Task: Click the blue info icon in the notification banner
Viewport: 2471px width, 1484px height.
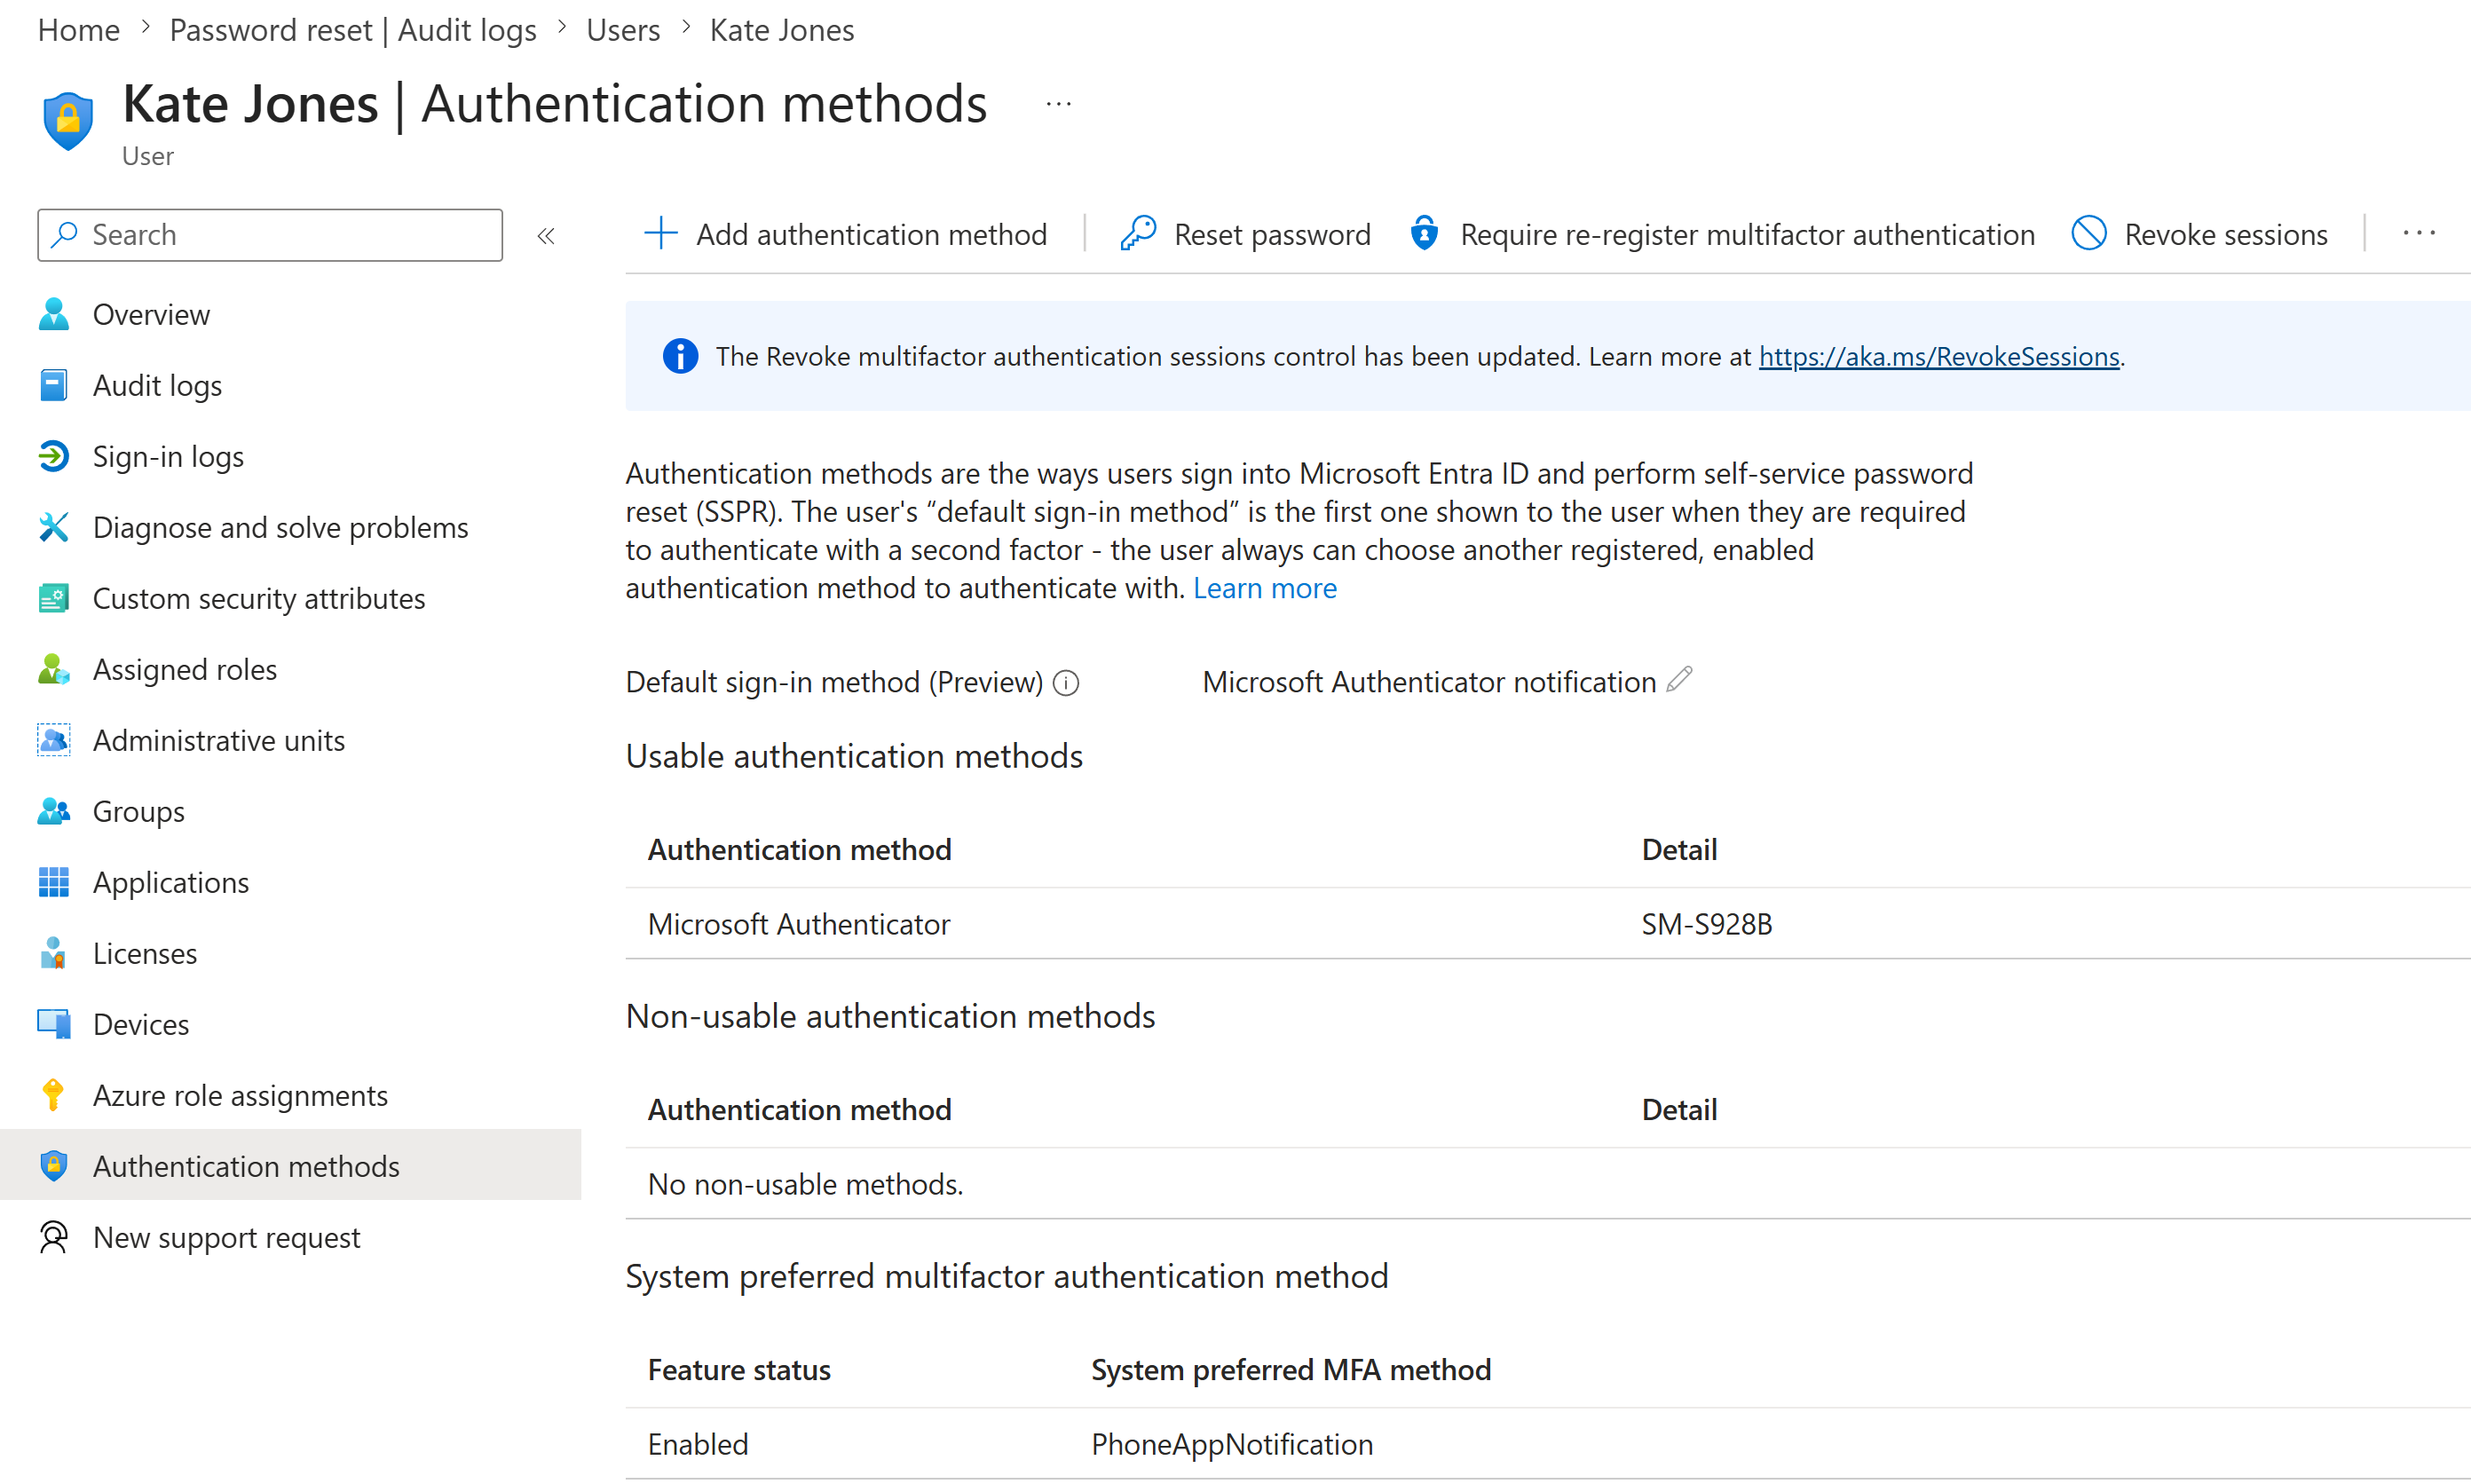Action: click(x=681, y=356)
